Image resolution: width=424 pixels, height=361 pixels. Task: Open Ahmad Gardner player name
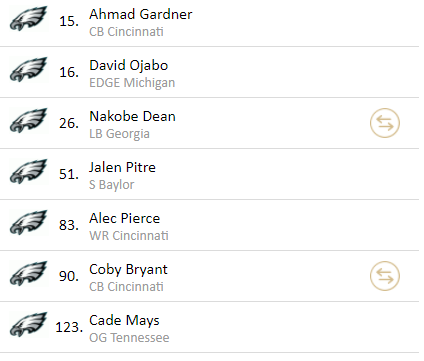tap(141, 14)
